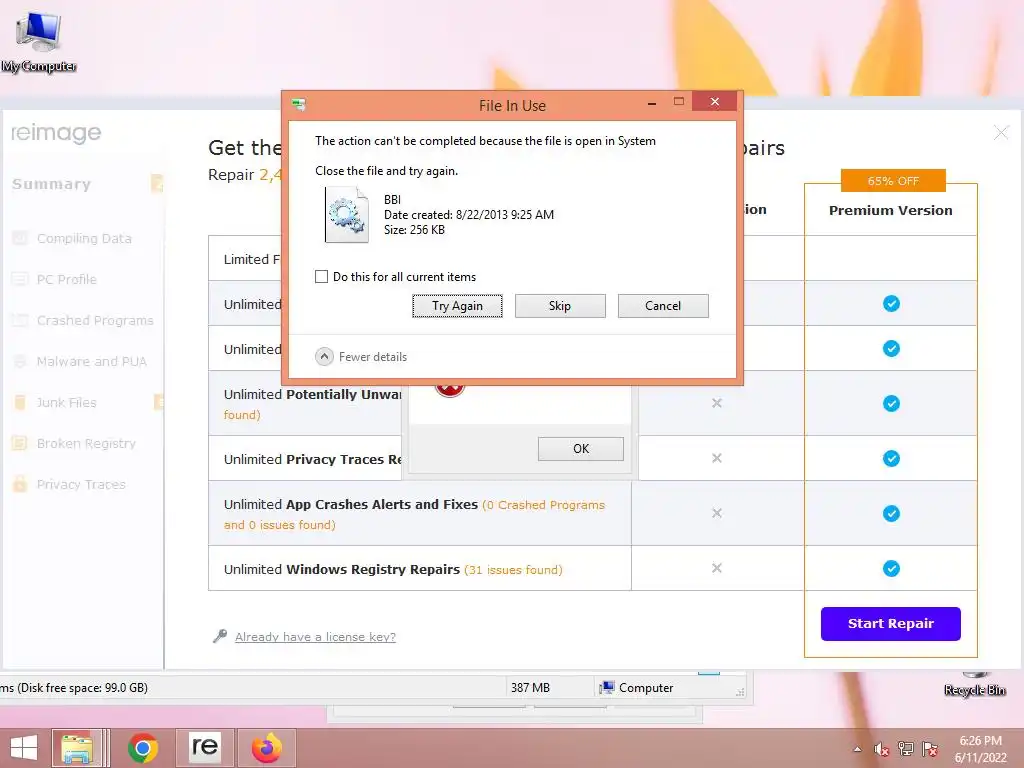Viewport: 1024px width, 768px height.
Task: Open Windows Start button
Action: (24, 748)
